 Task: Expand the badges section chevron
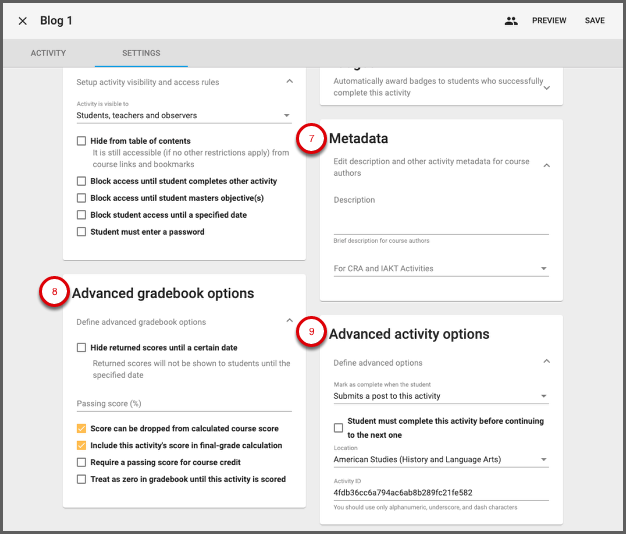[546, 87]
